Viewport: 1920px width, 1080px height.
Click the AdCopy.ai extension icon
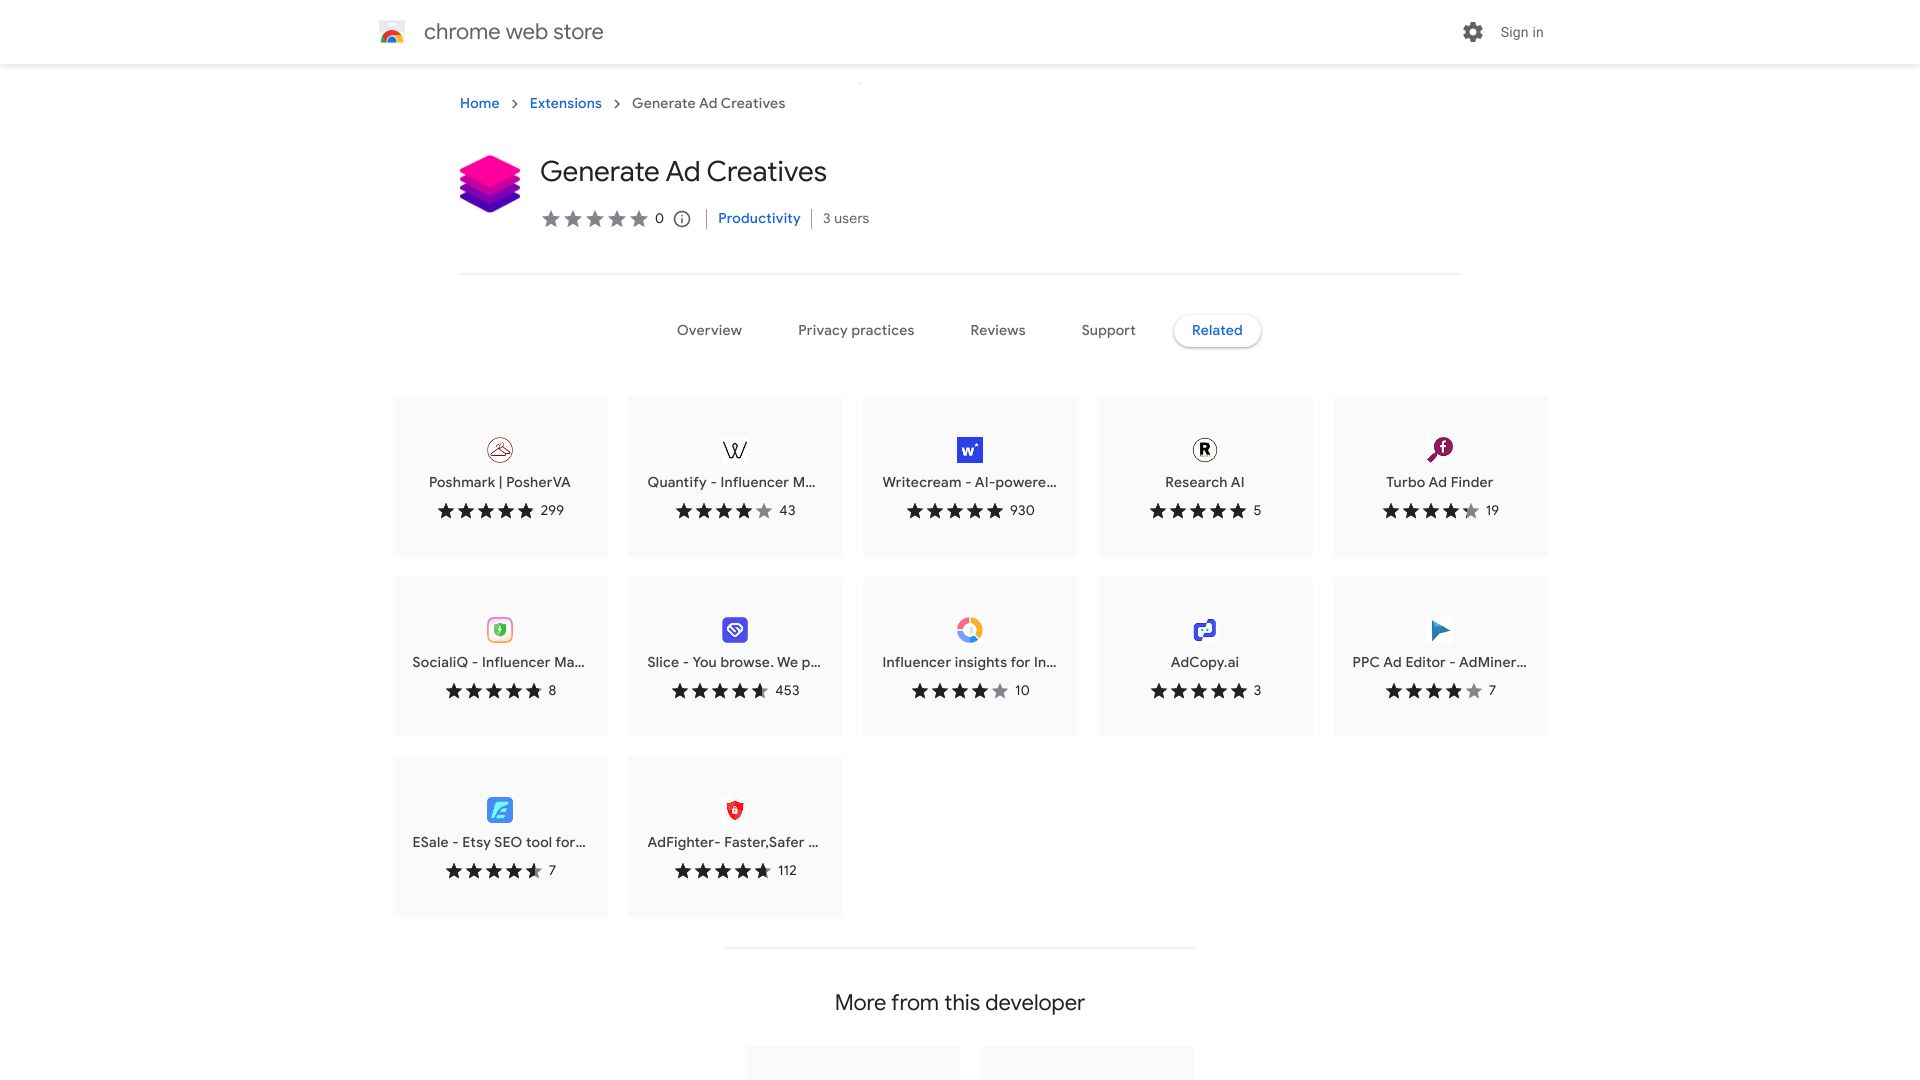pos(1204,629)
